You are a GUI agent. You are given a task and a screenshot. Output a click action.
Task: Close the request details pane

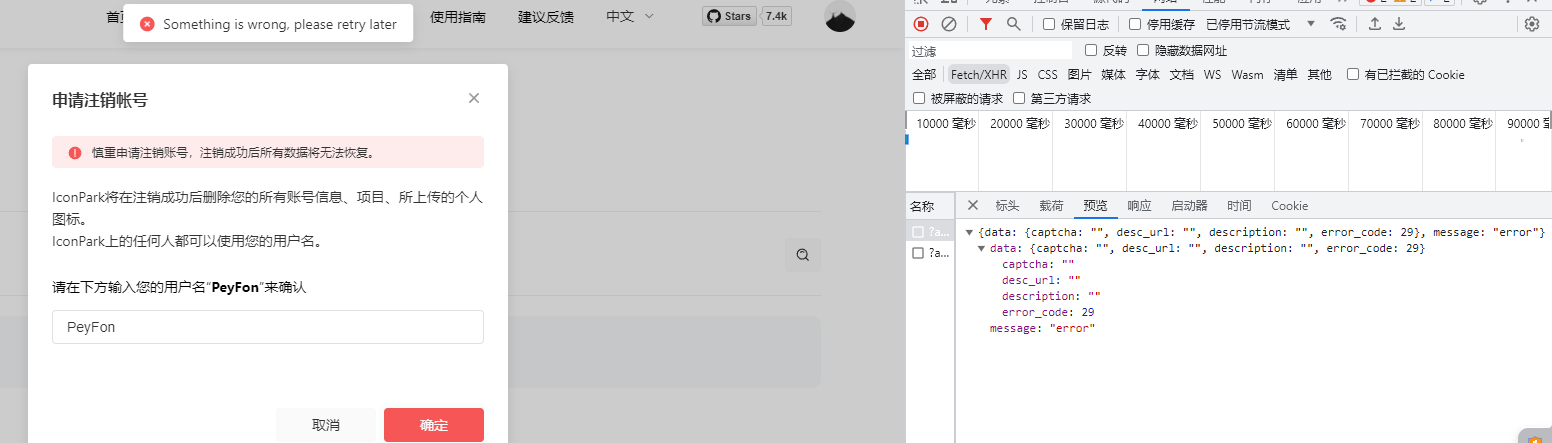972,205
